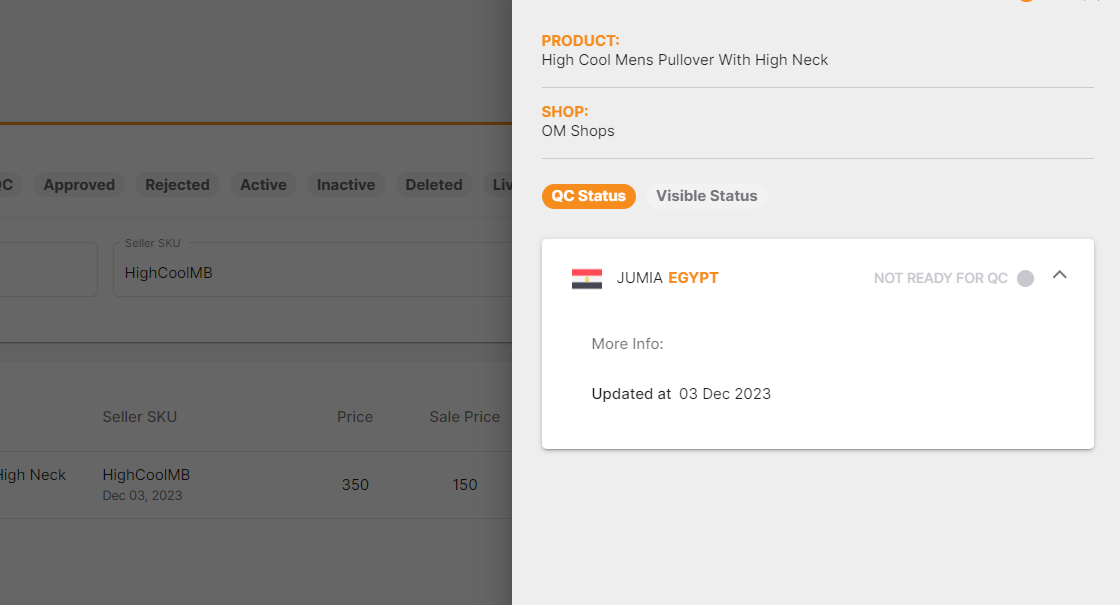1120x605 pixels.
Task: Click the JUMIA EGYPT label
Action: [x=667, y=278]
